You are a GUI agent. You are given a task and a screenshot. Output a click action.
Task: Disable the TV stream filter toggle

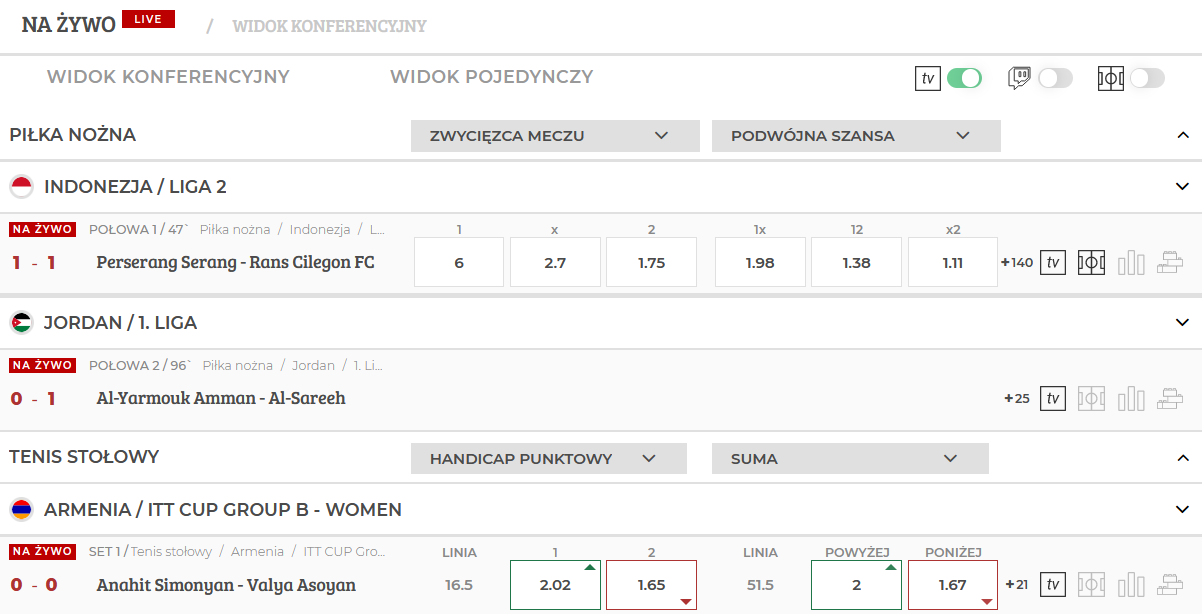click(x=964, y=78)
